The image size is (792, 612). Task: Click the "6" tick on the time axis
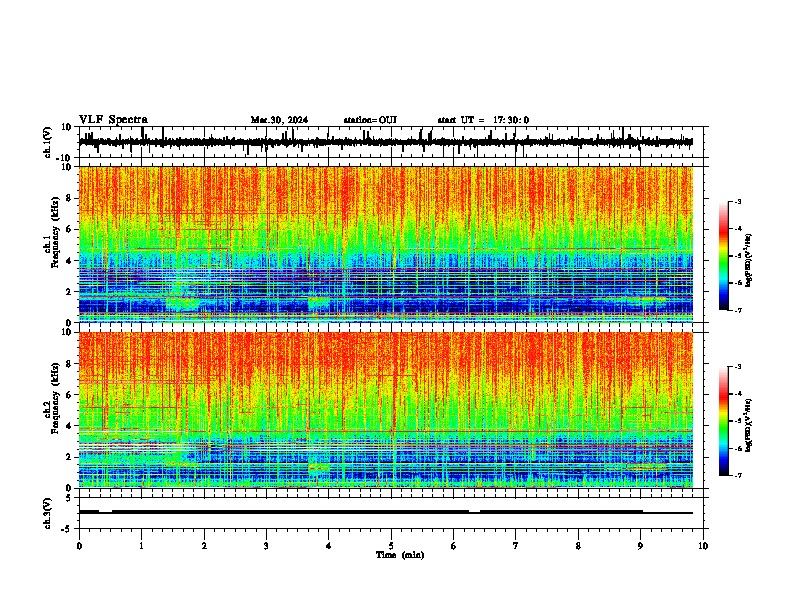454,546
